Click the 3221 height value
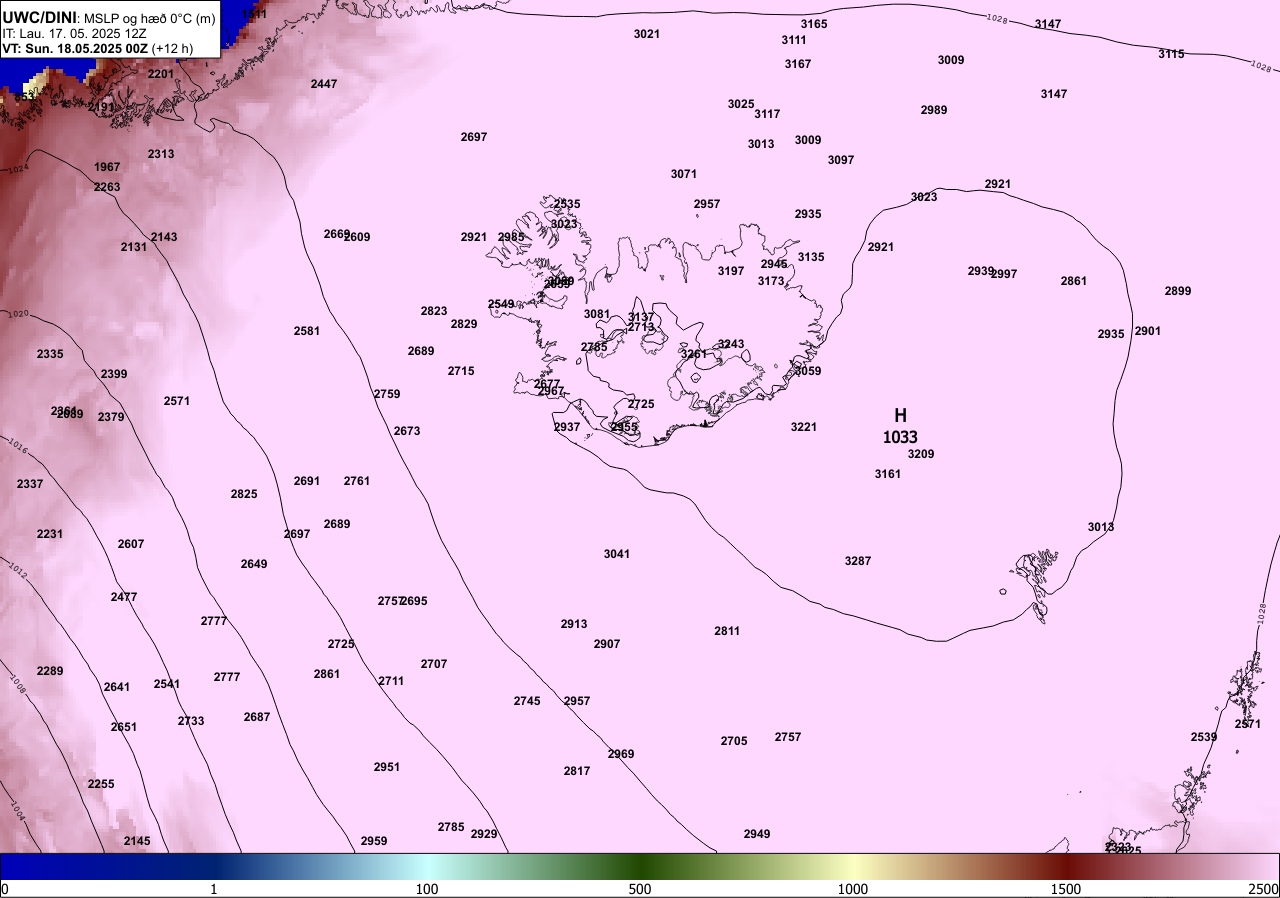This screenshot has width=1280, height=898. pos(804,427)
